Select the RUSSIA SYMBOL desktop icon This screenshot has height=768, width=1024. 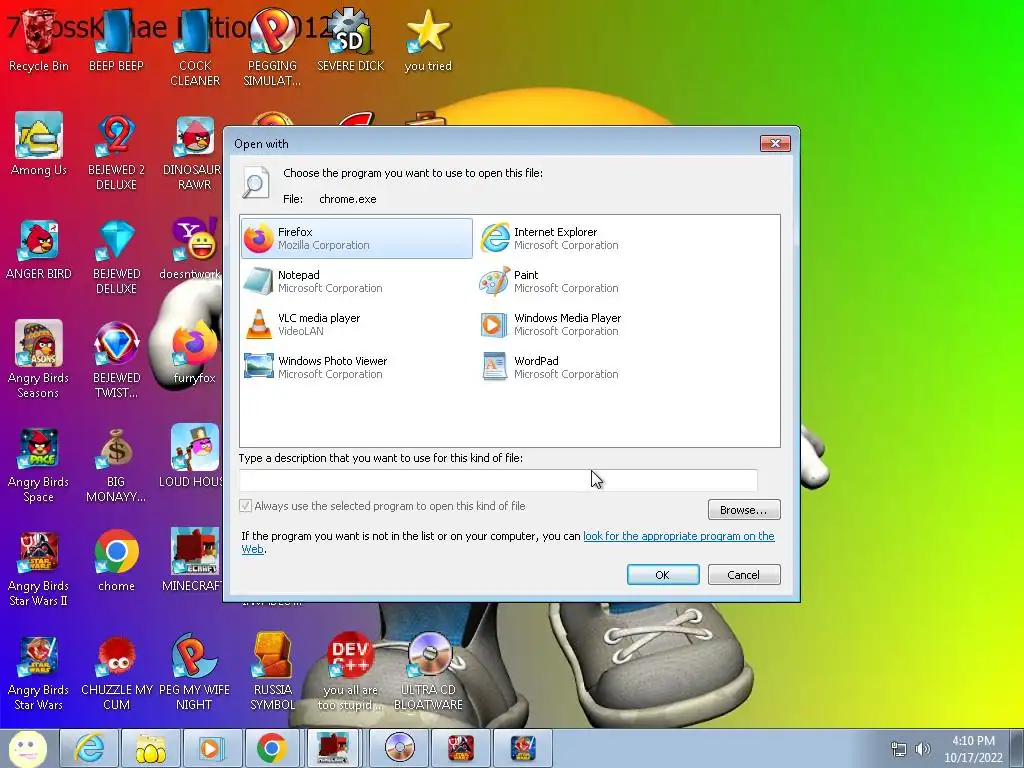272,671
